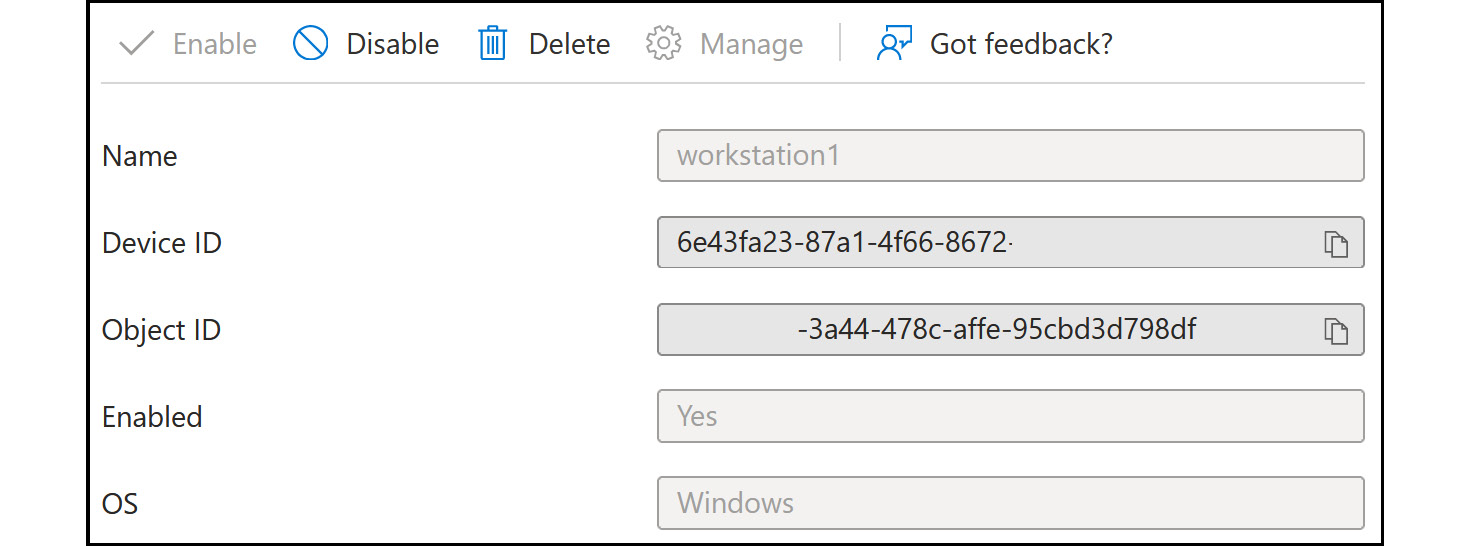Click the Delete trash can icon
This screenshot has width=1471, height=546.
tap(493, 44)
